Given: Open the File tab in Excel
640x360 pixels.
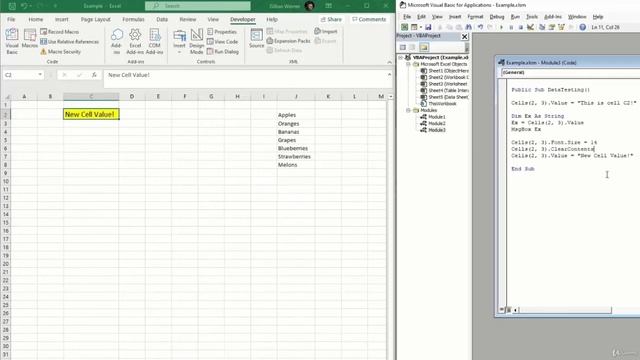Looking at the screenshot, I should tap(11, 19).
